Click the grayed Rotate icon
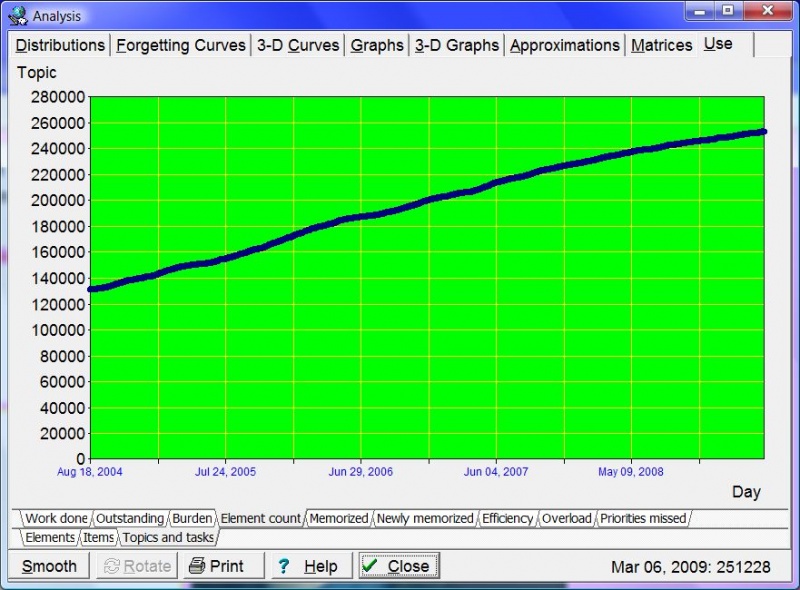 click(x=113, y=566)
